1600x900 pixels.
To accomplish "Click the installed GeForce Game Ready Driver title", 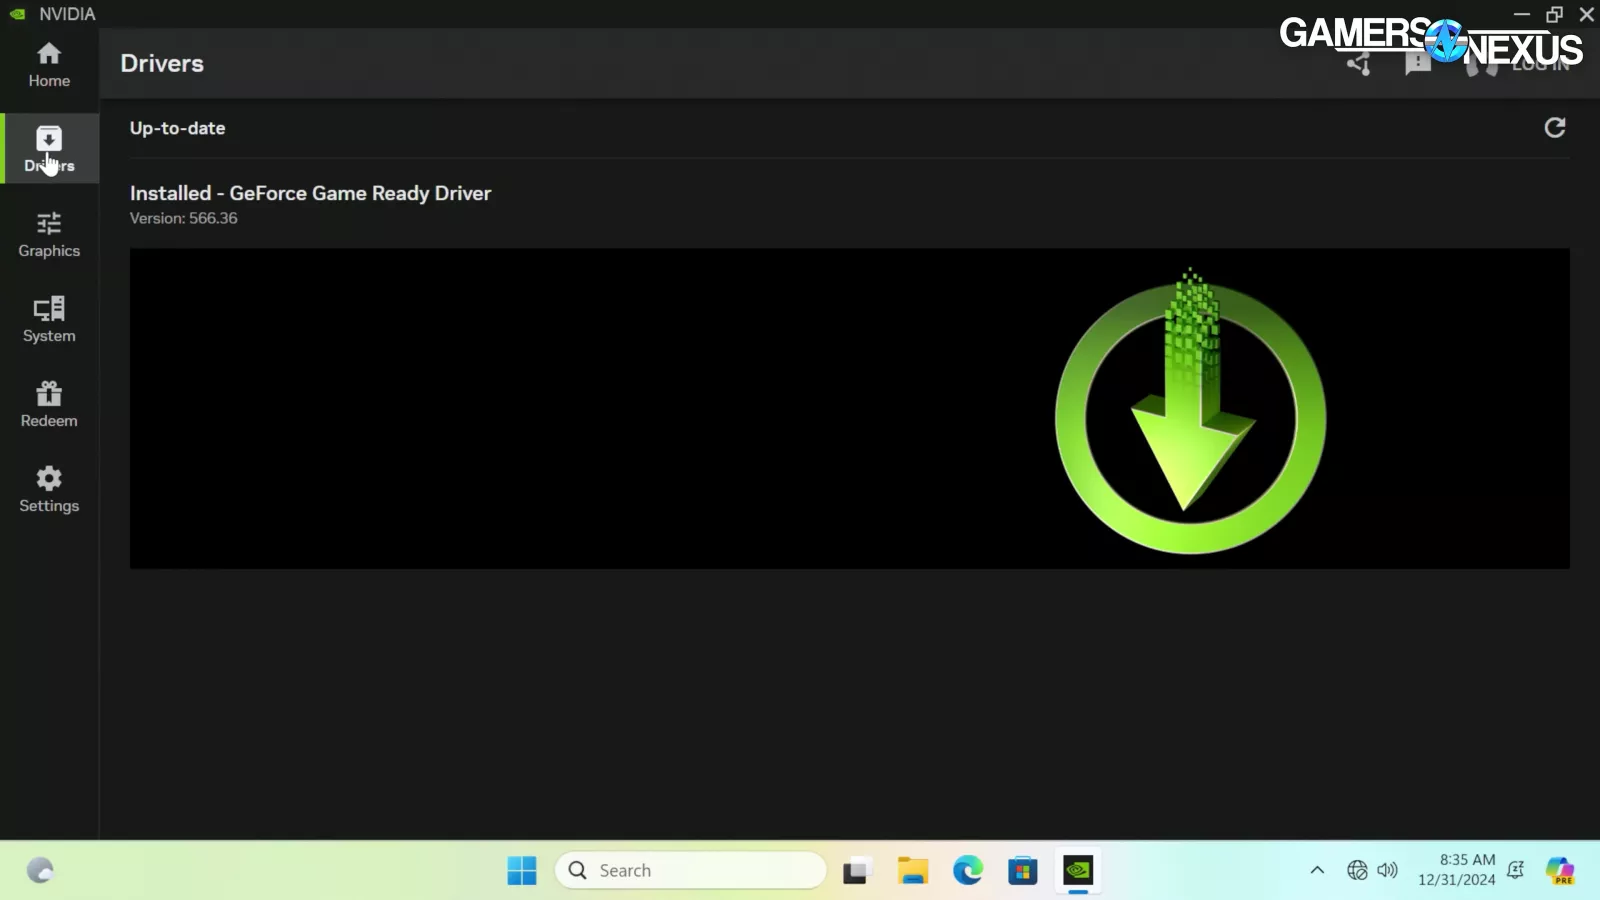I will [310, 193].
